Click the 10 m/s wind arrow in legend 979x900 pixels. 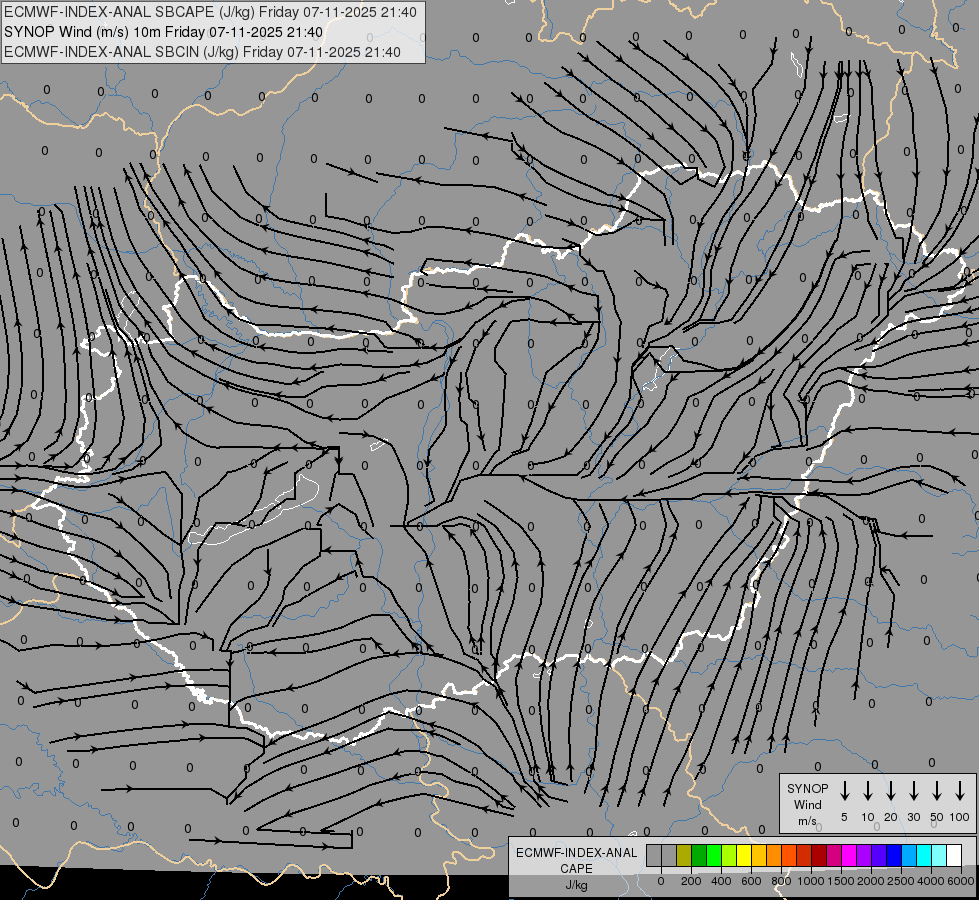coord(868,791)
